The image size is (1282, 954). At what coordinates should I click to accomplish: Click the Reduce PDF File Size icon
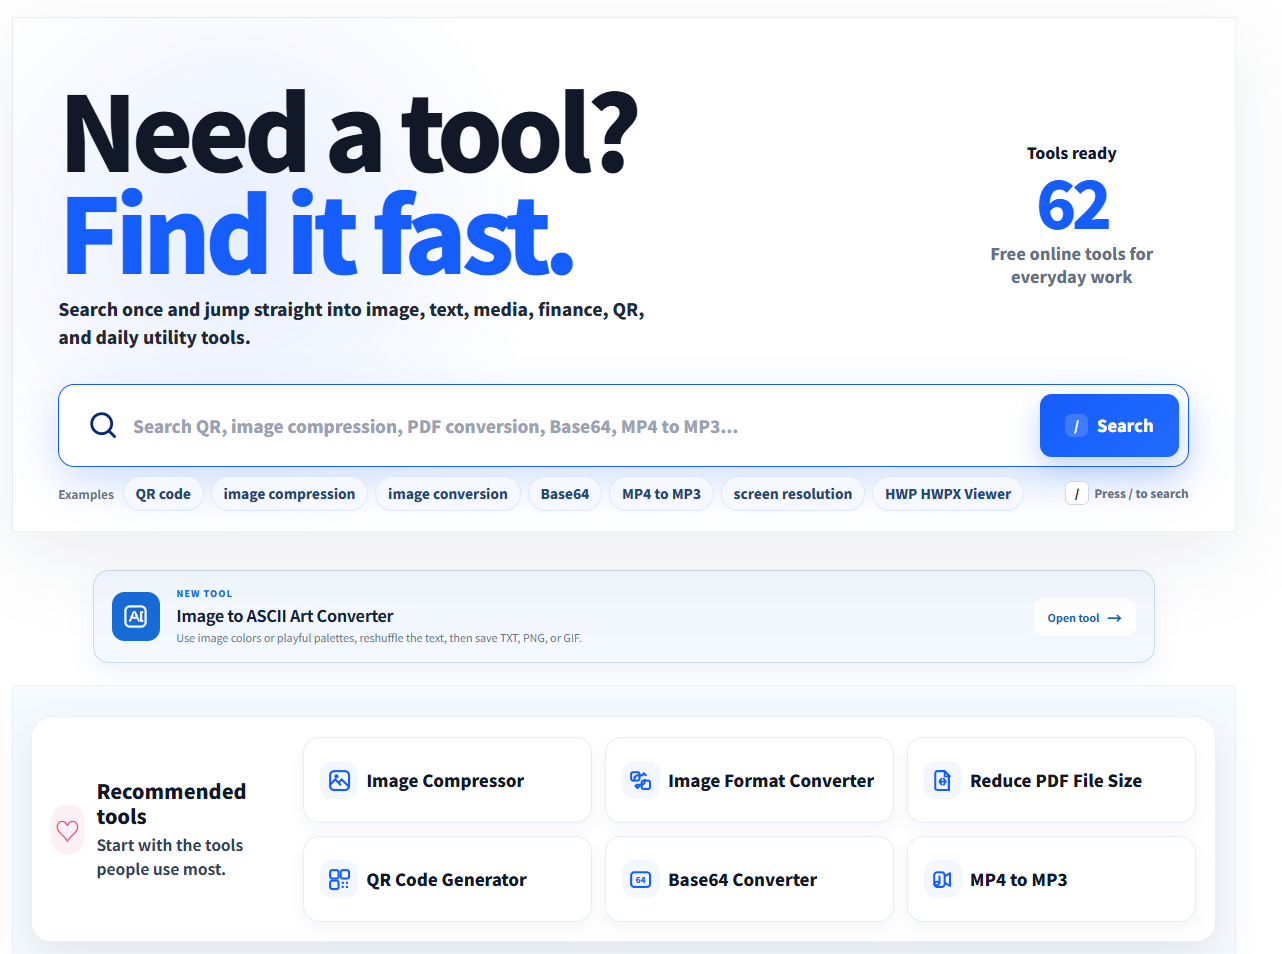click(x=943, y=780)
